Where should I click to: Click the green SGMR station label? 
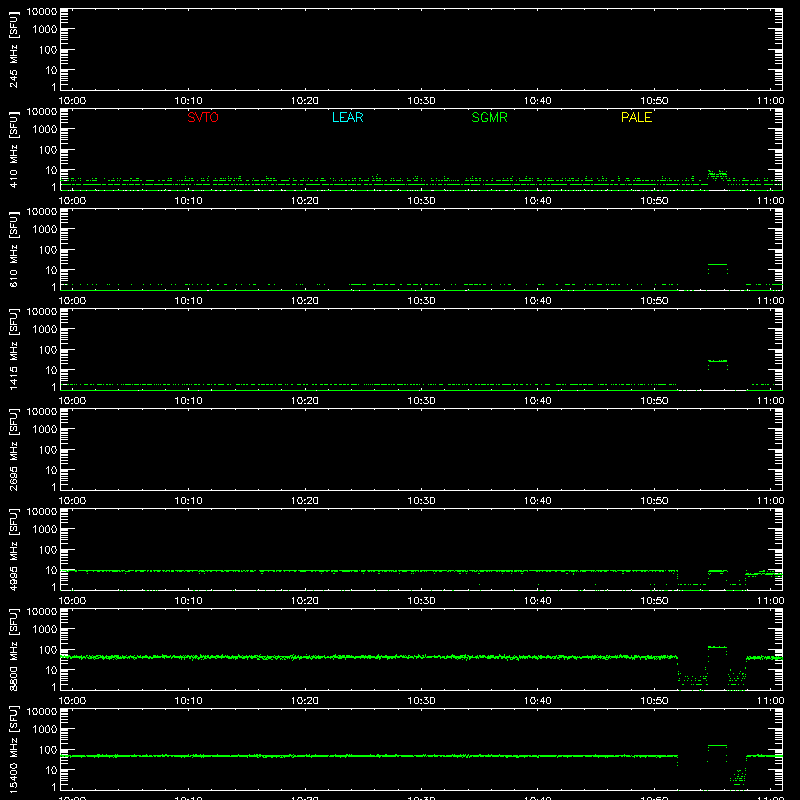point(489,117)
